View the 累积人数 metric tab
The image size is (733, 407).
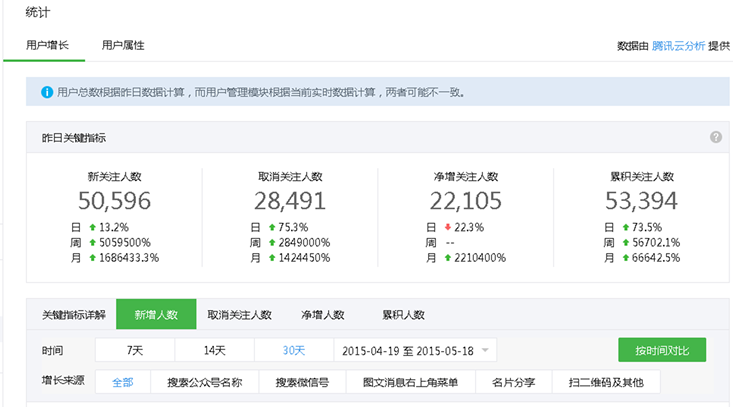(x=403, y=314)
